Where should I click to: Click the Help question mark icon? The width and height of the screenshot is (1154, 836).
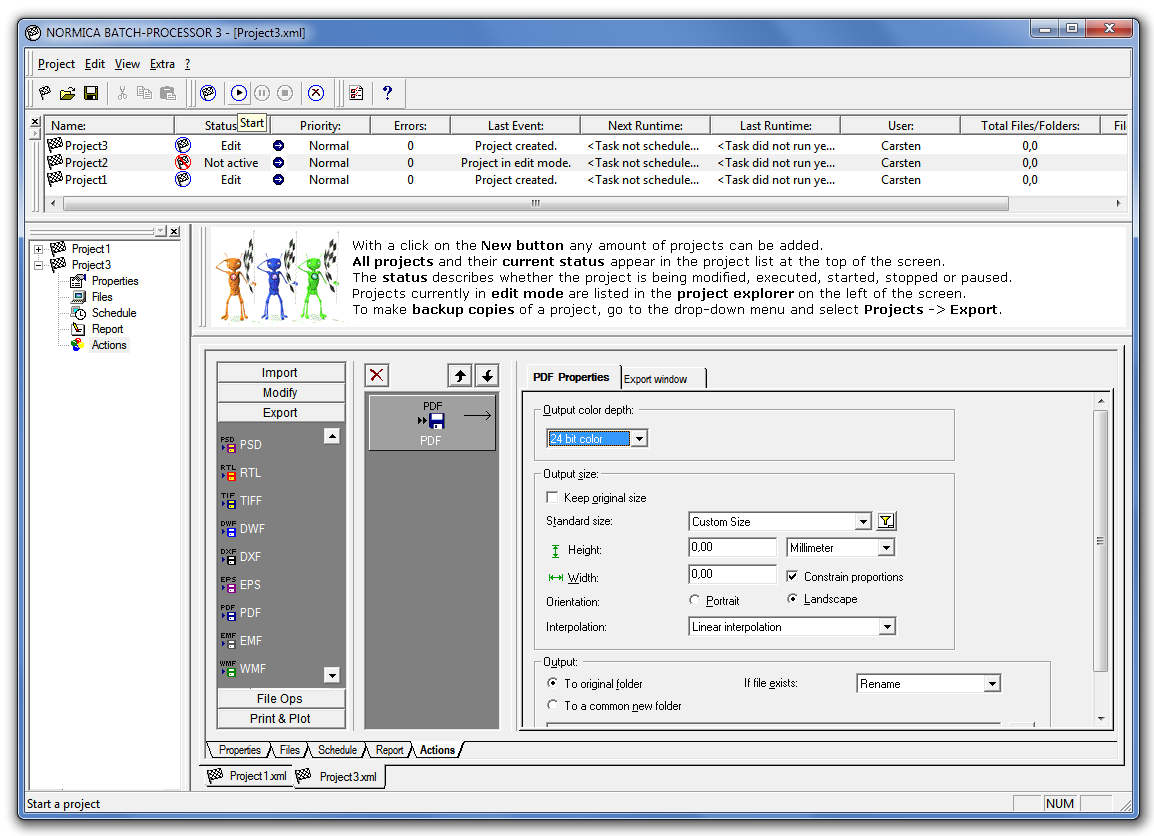[x=387, y=93]
